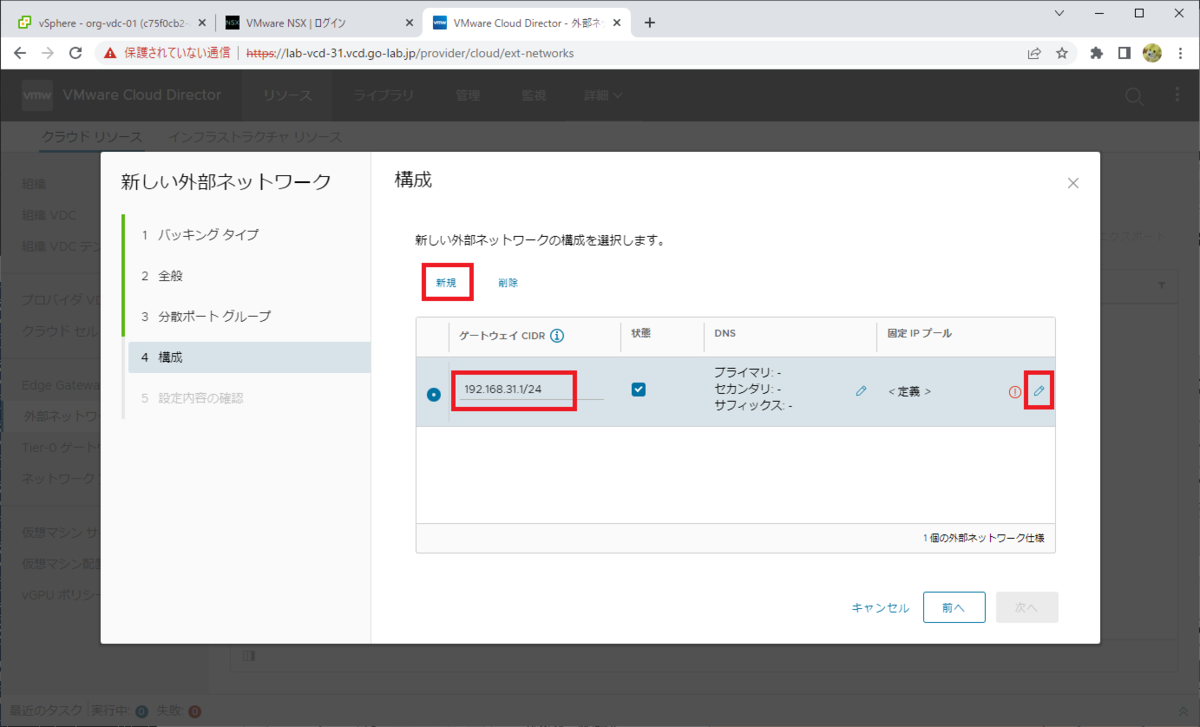Click 新規 to add a network configuration
This screenshot has width=1200, height=727.
[x=446, y=283]
